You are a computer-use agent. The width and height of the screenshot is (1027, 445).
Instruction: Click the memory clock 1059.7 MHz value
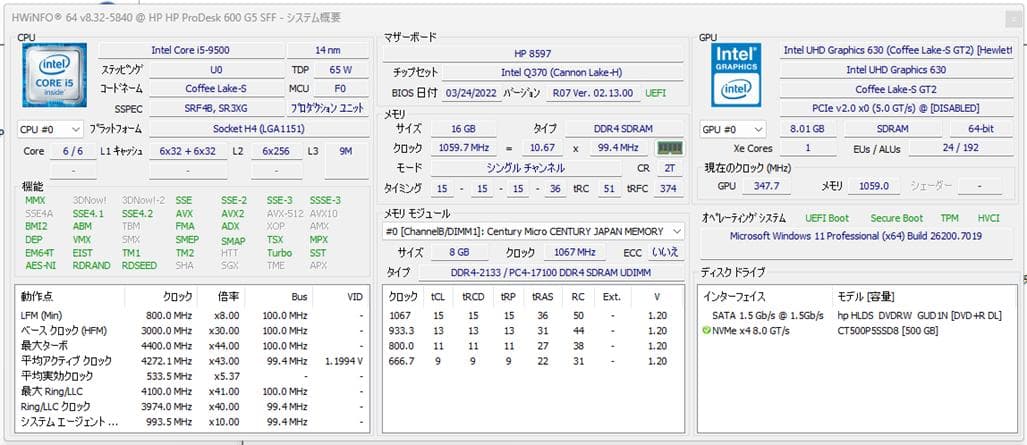[464, 149]
